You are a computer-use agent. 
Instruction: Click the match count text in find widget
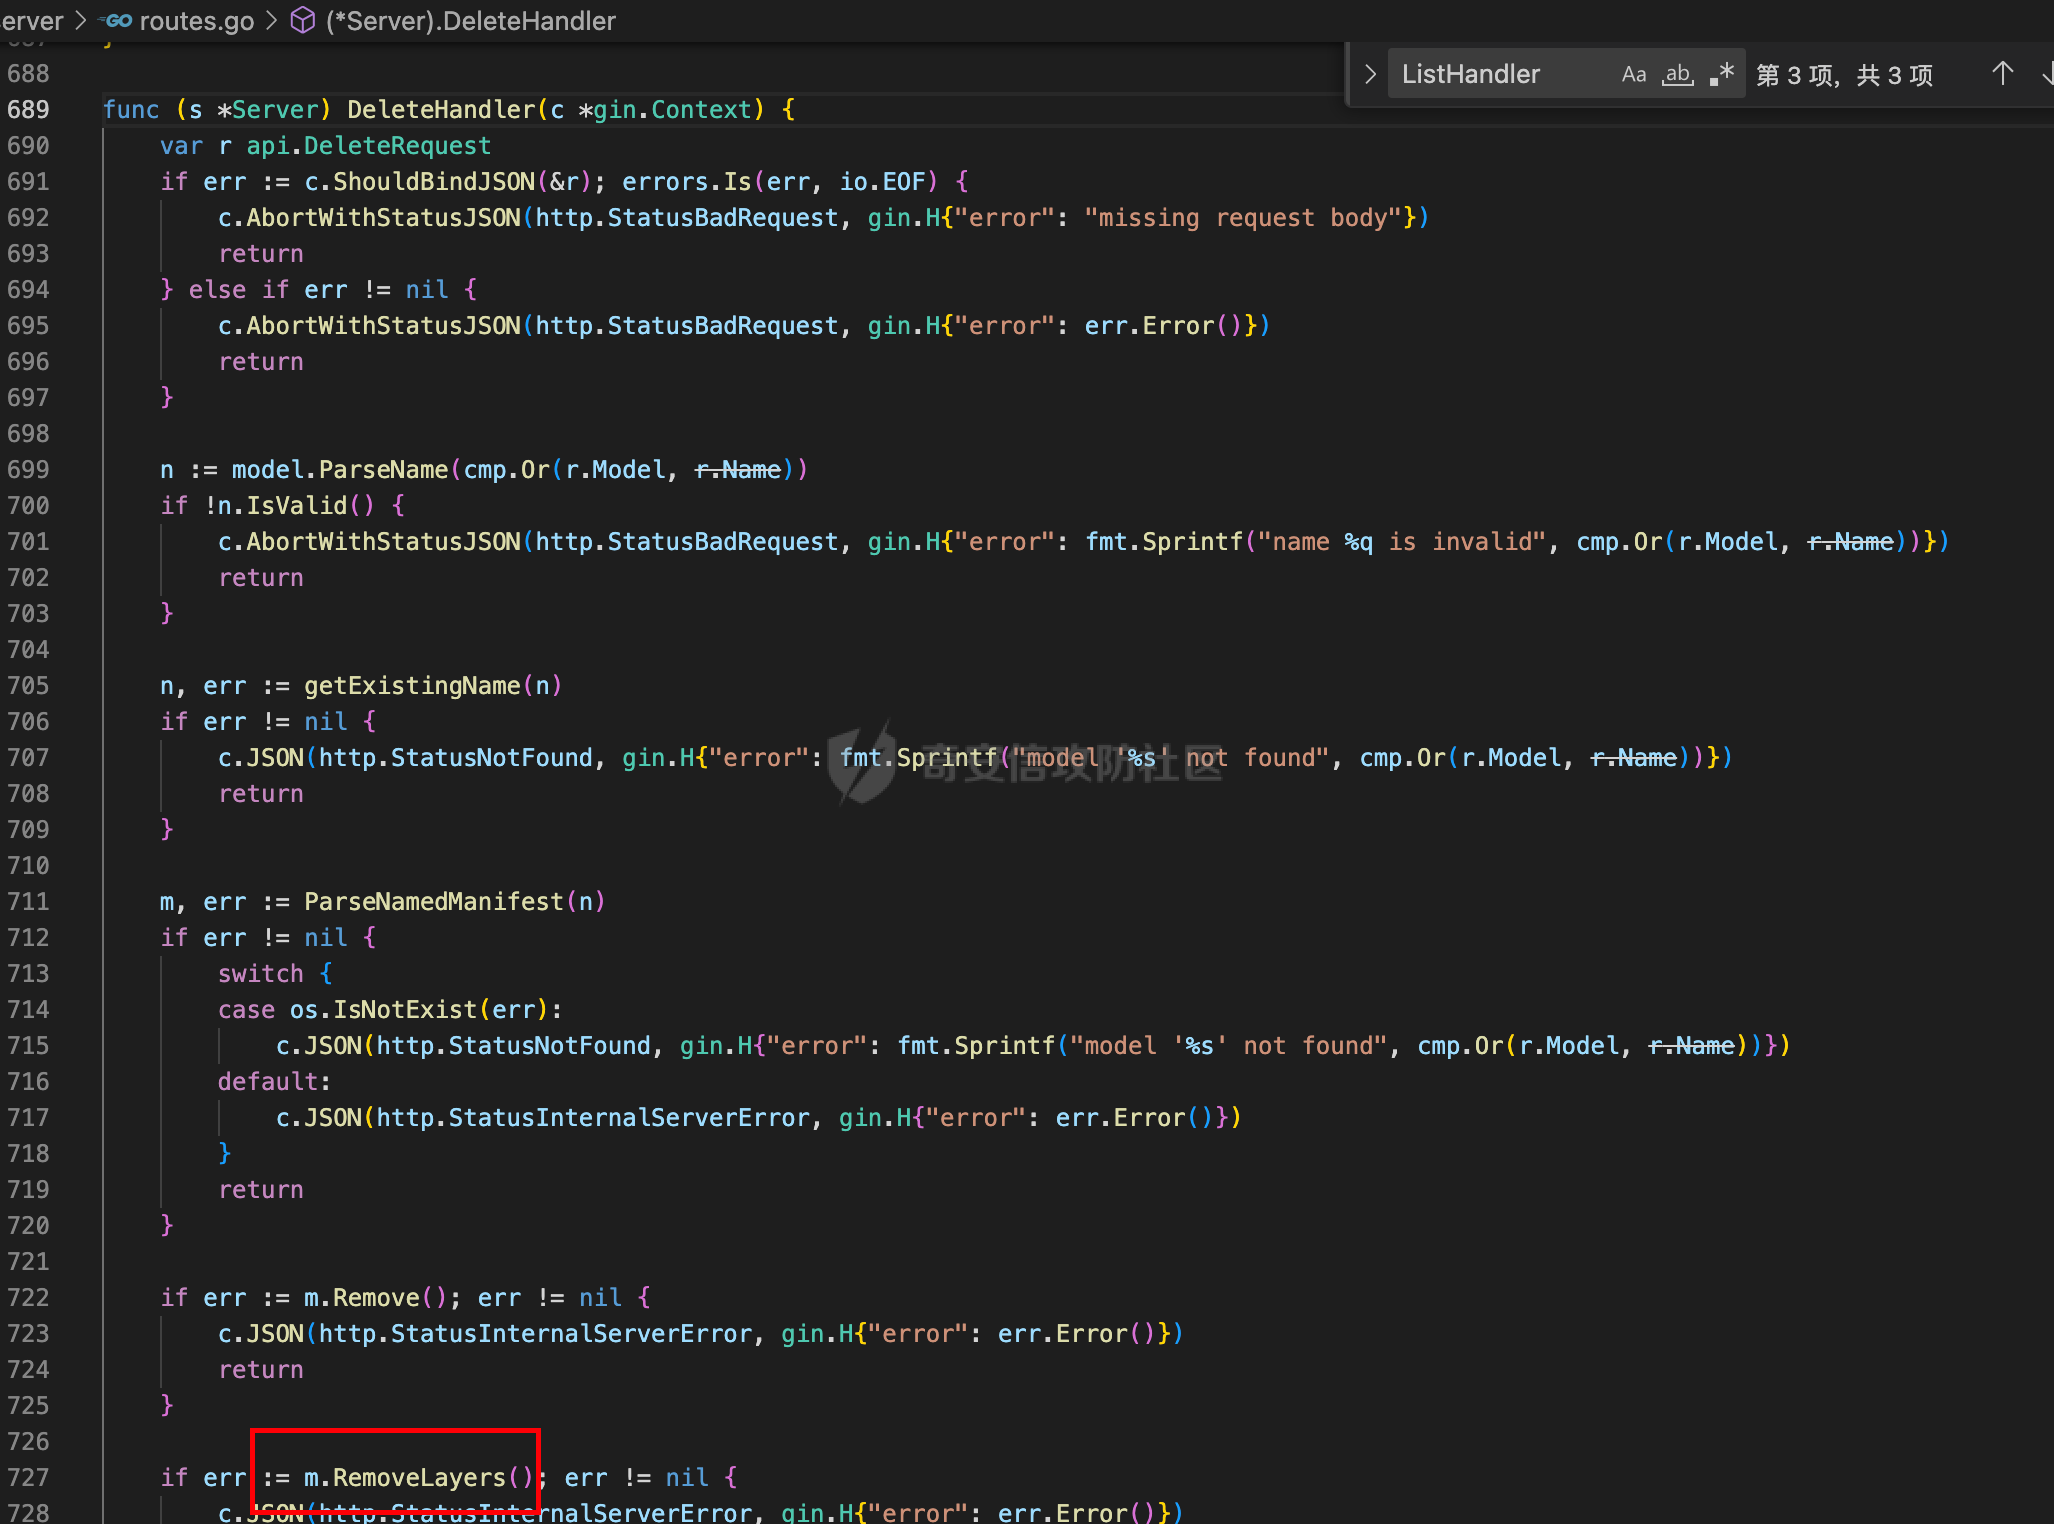point(1843,75)
